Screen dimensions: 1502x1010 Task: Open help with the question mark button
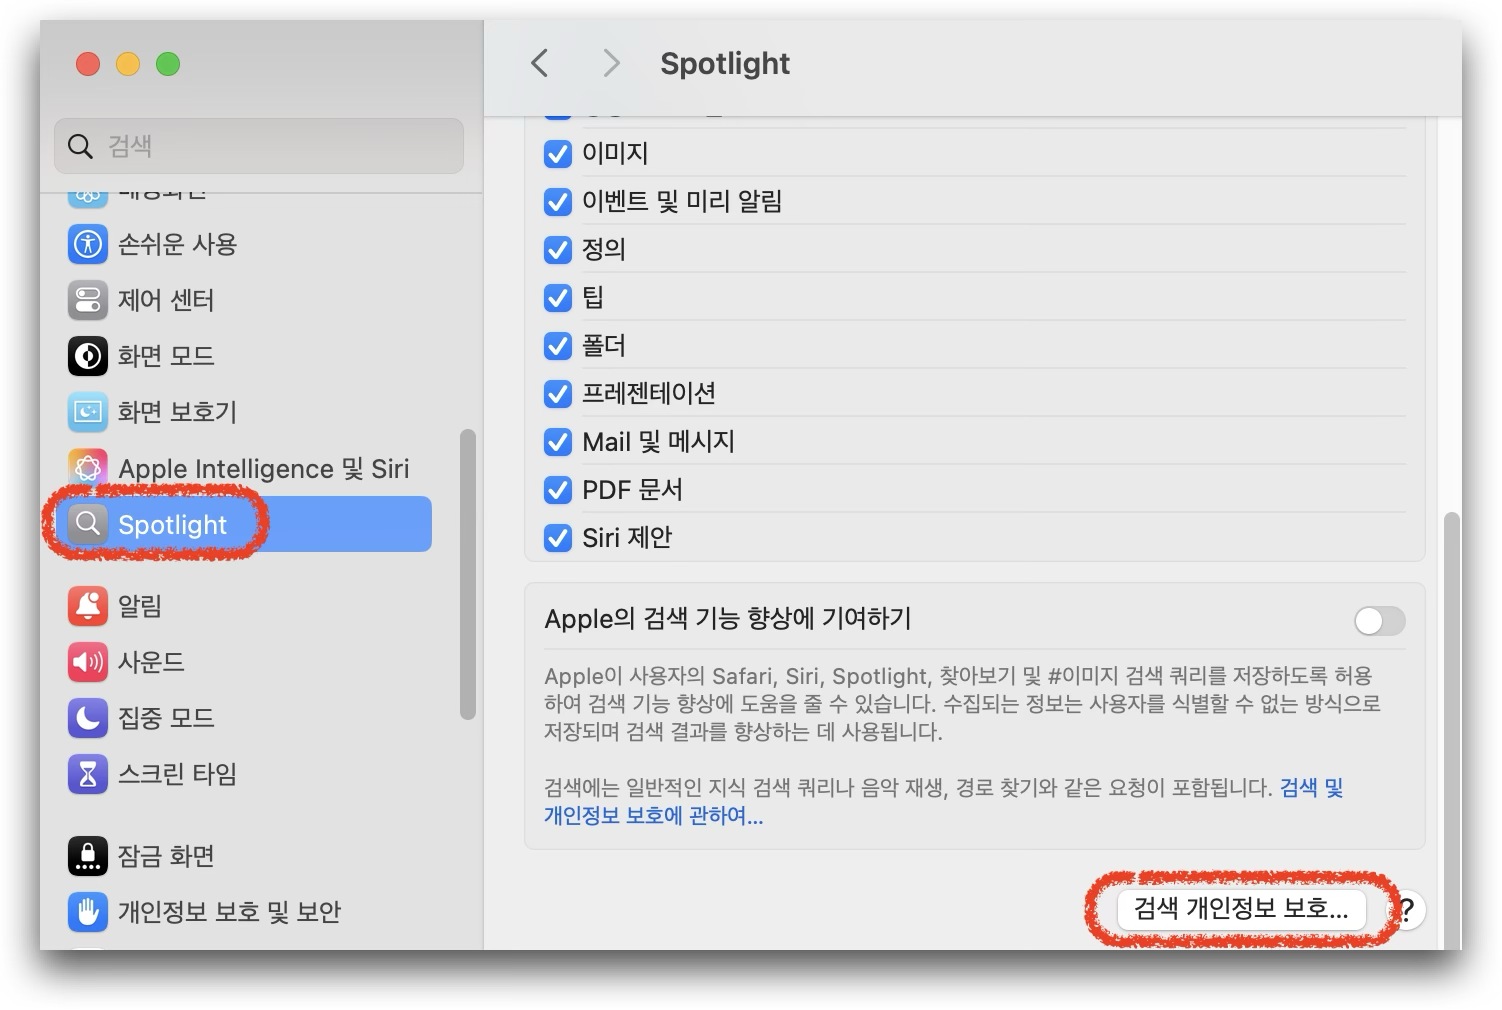(x=1407, y=910)
